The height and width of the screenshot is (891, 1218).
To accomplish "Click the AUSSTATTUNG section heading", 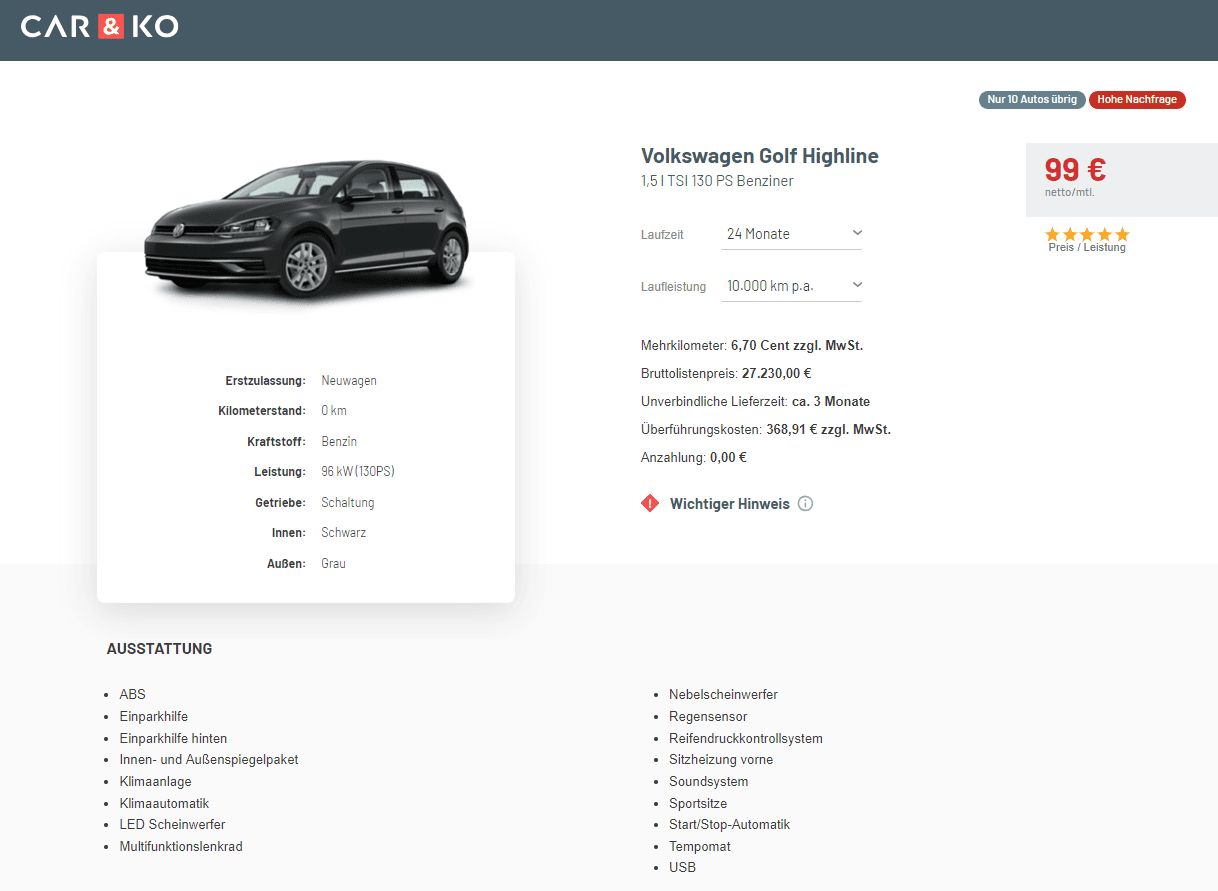I will pyautogui.click(x=160, y=649).
